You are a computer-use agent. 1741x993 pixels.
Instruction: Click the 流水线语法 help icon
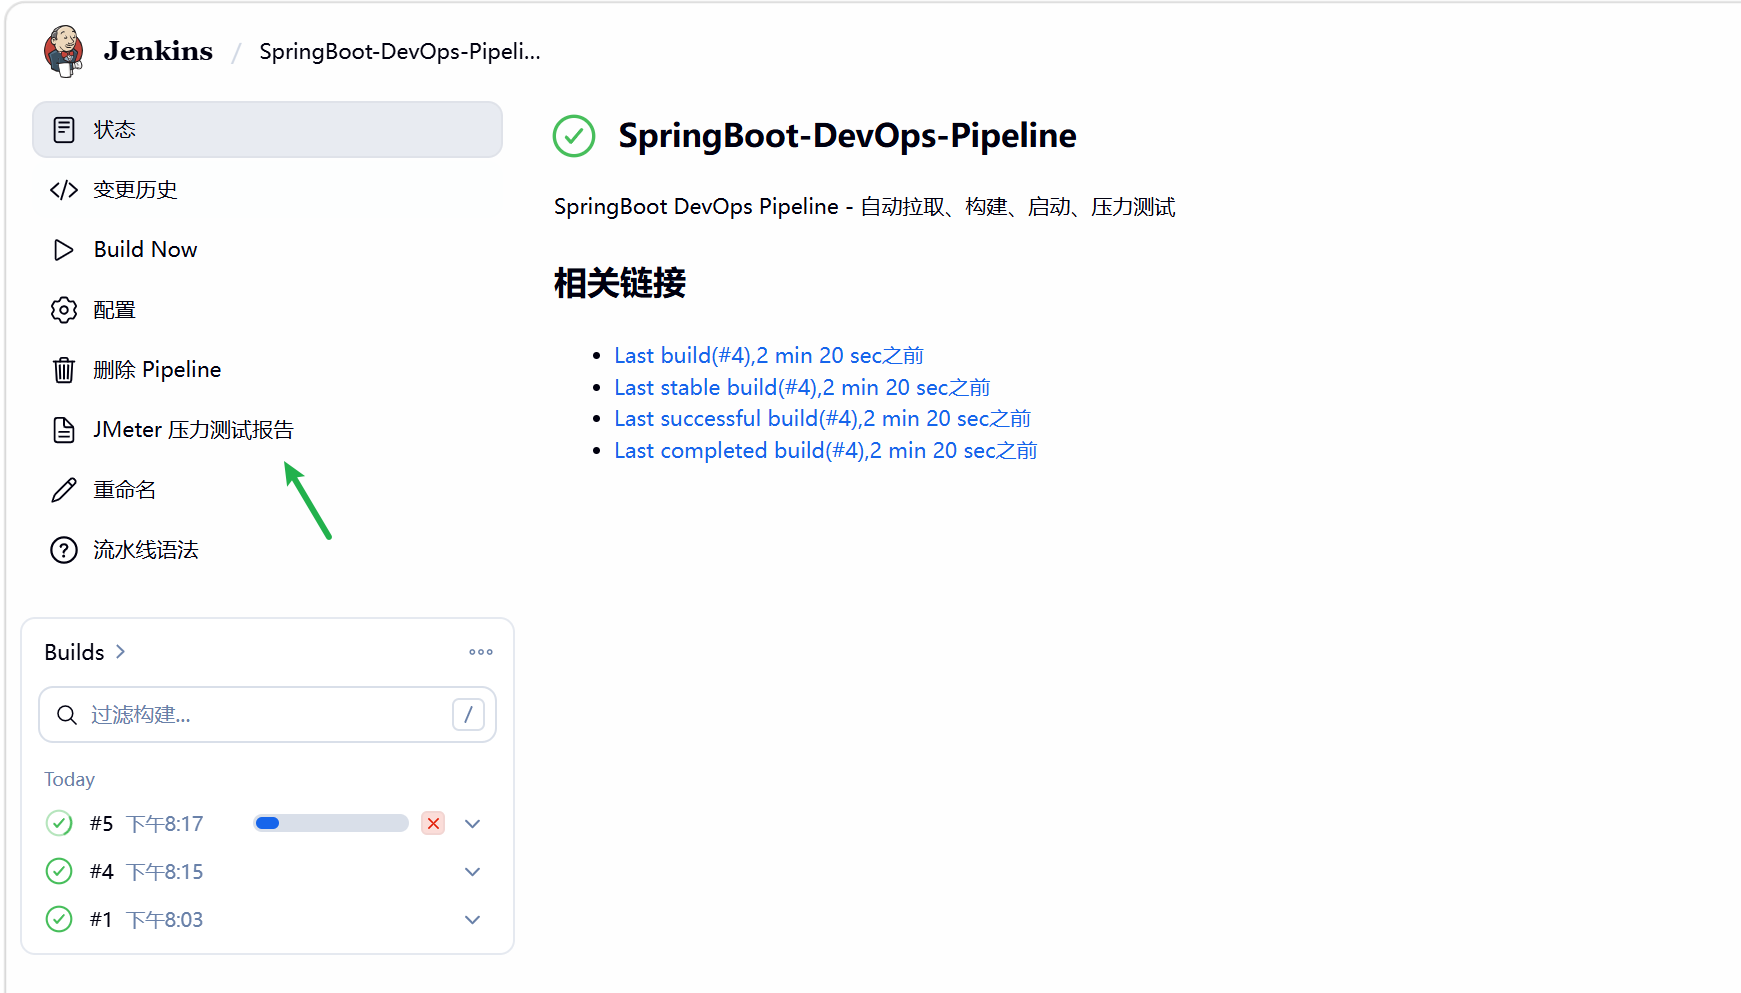tap(64, 550)
